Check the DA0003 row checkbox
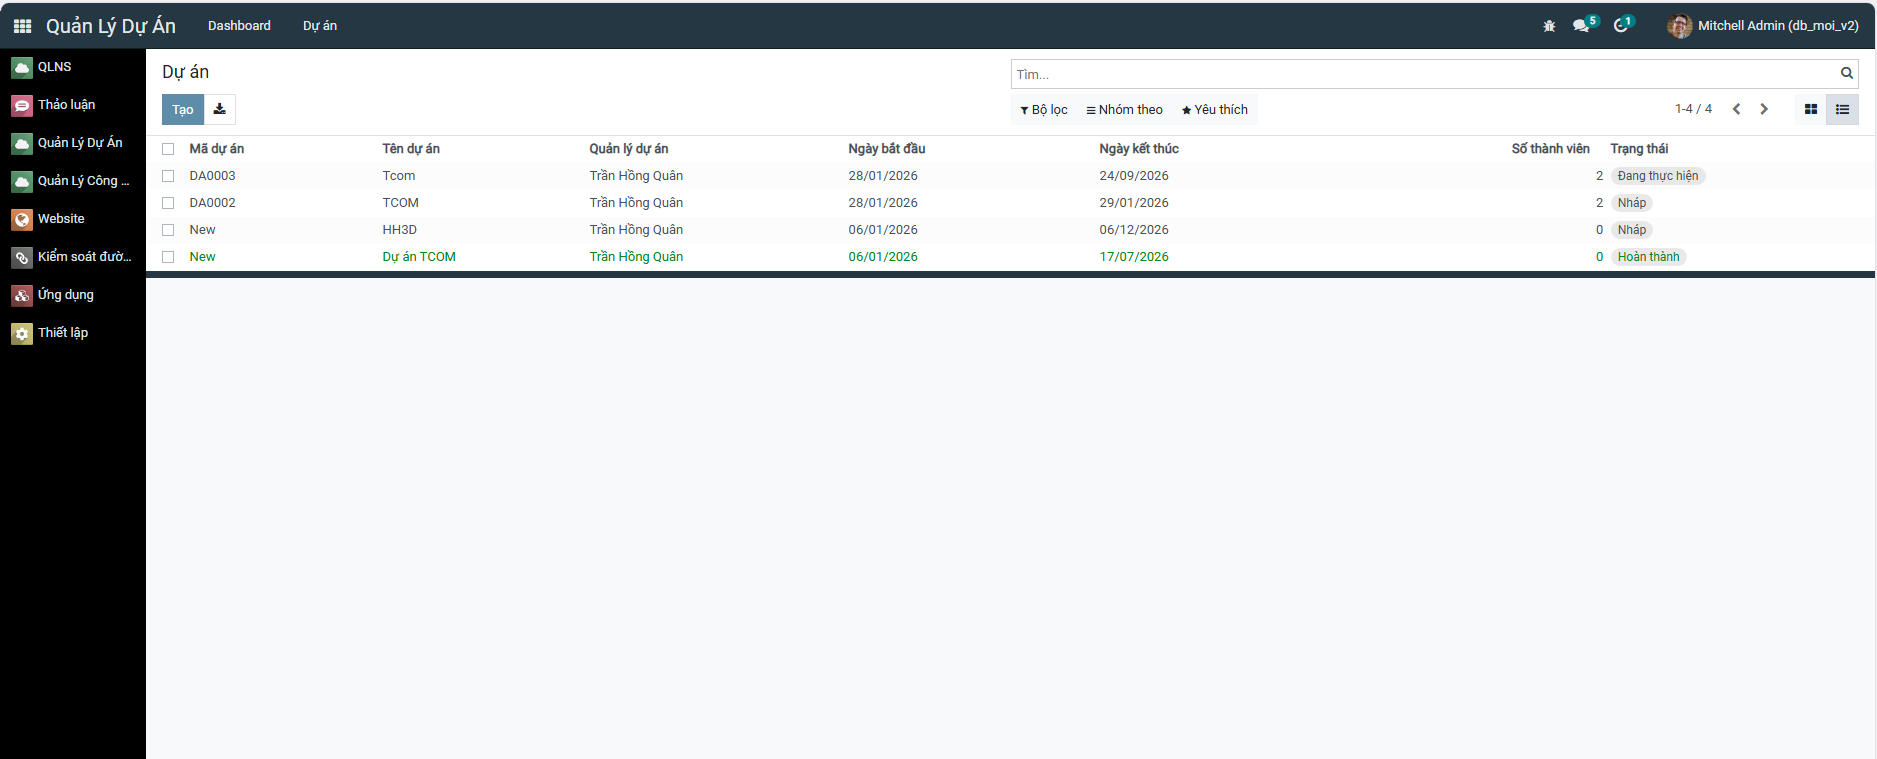Image resolution: width=1877 pixels, height=759 pixels. (x=168, y=176)
